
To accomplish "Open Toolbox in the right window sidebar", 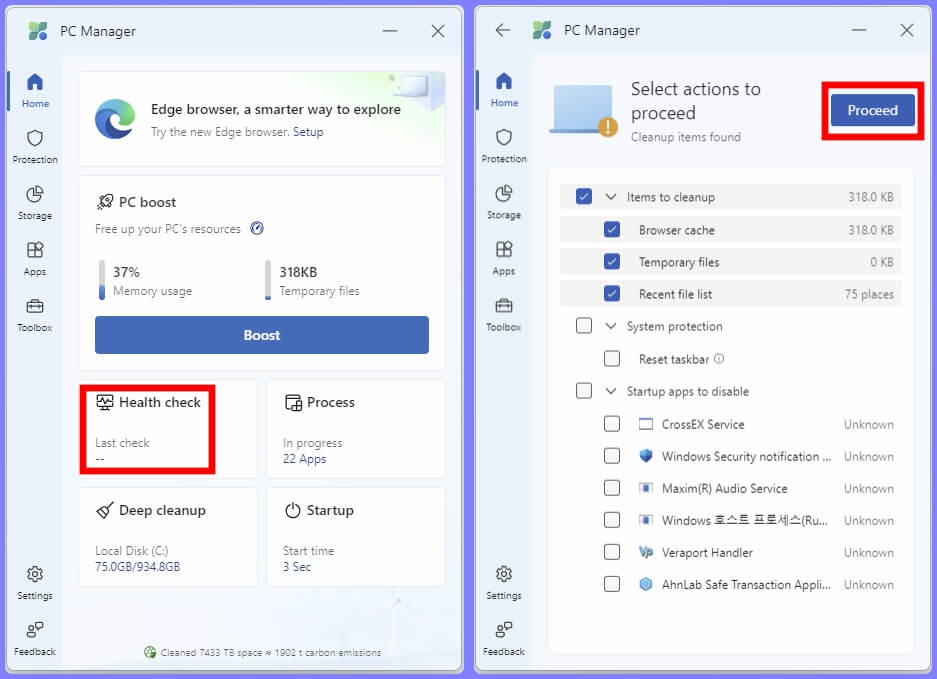I will tap(504, 315).
